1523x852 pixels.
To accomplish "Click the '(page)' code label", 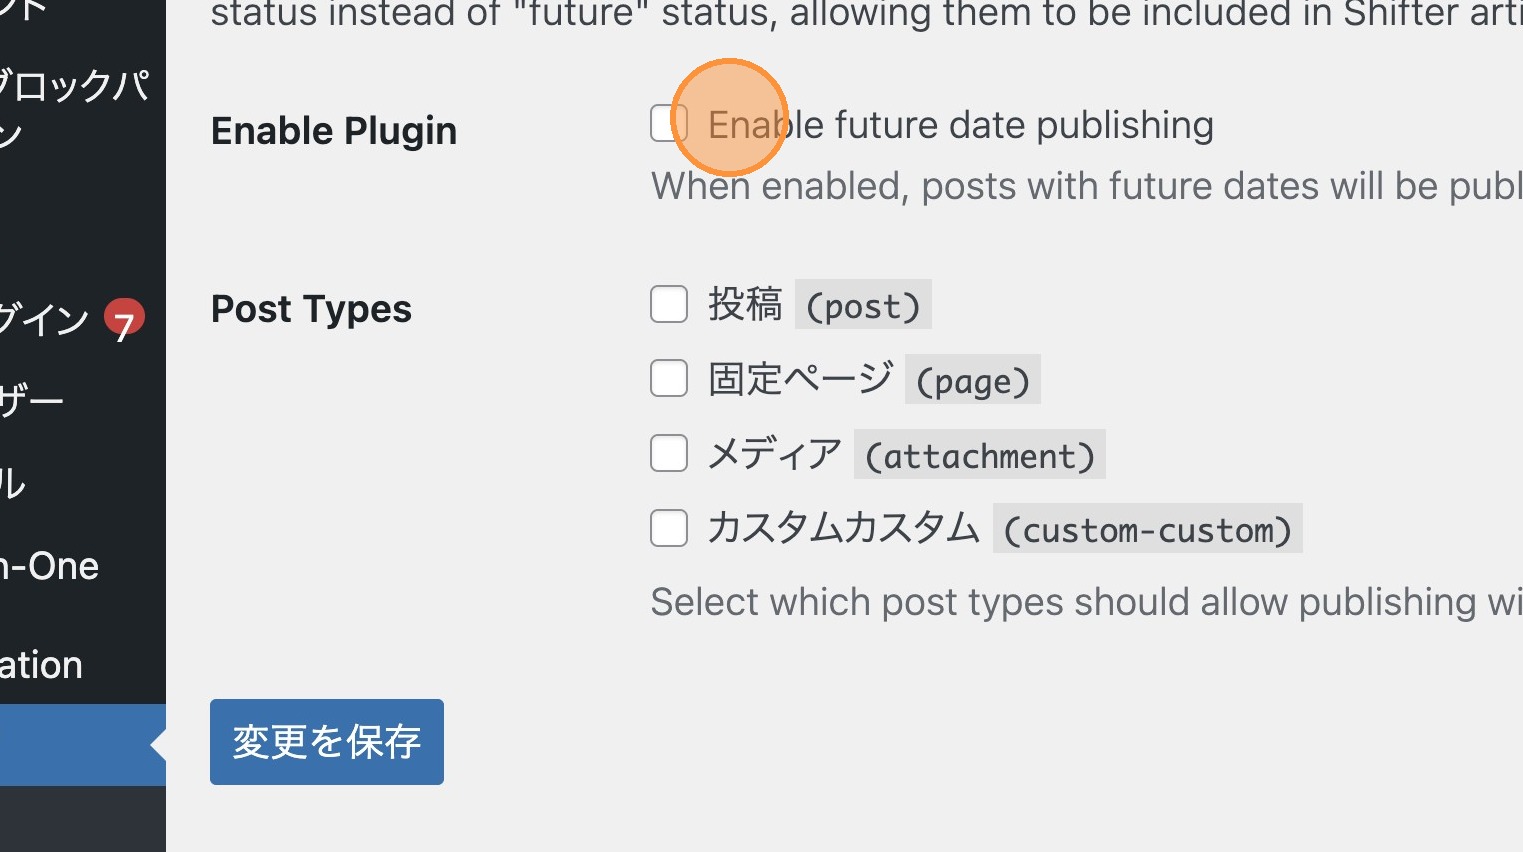I will tap(972, 381).
